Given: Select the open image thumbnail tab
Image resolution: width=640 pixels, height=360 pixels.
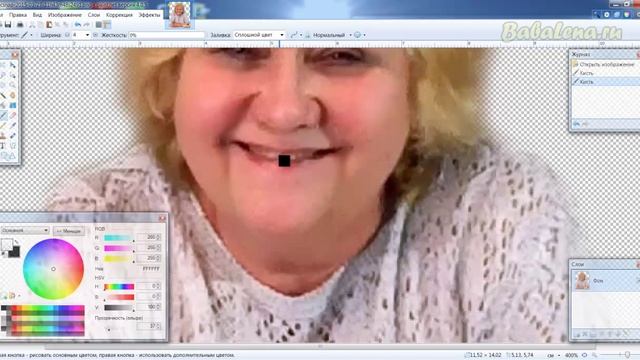Looking at the screenshot, I should point(180,15).
